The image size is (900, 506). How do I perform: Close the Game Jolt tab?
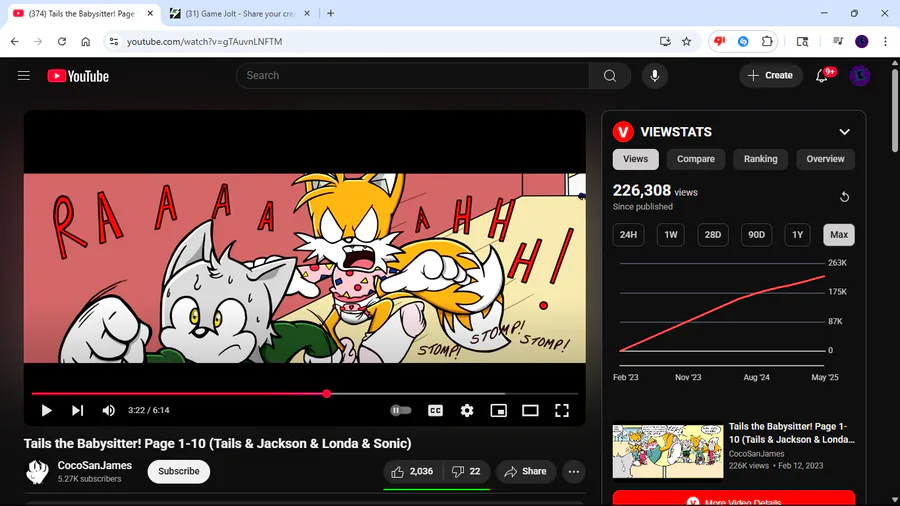[307, 13]
